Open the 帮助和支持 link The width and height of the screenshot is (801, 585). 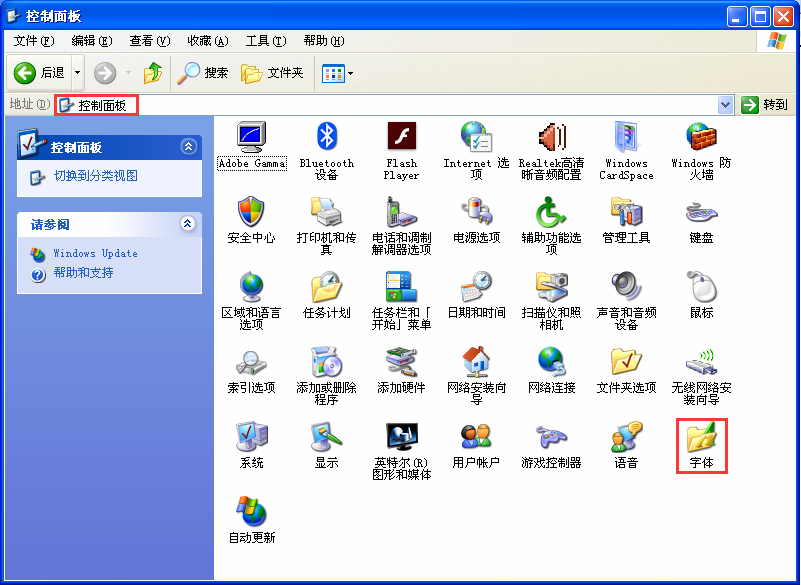[83, 273]
